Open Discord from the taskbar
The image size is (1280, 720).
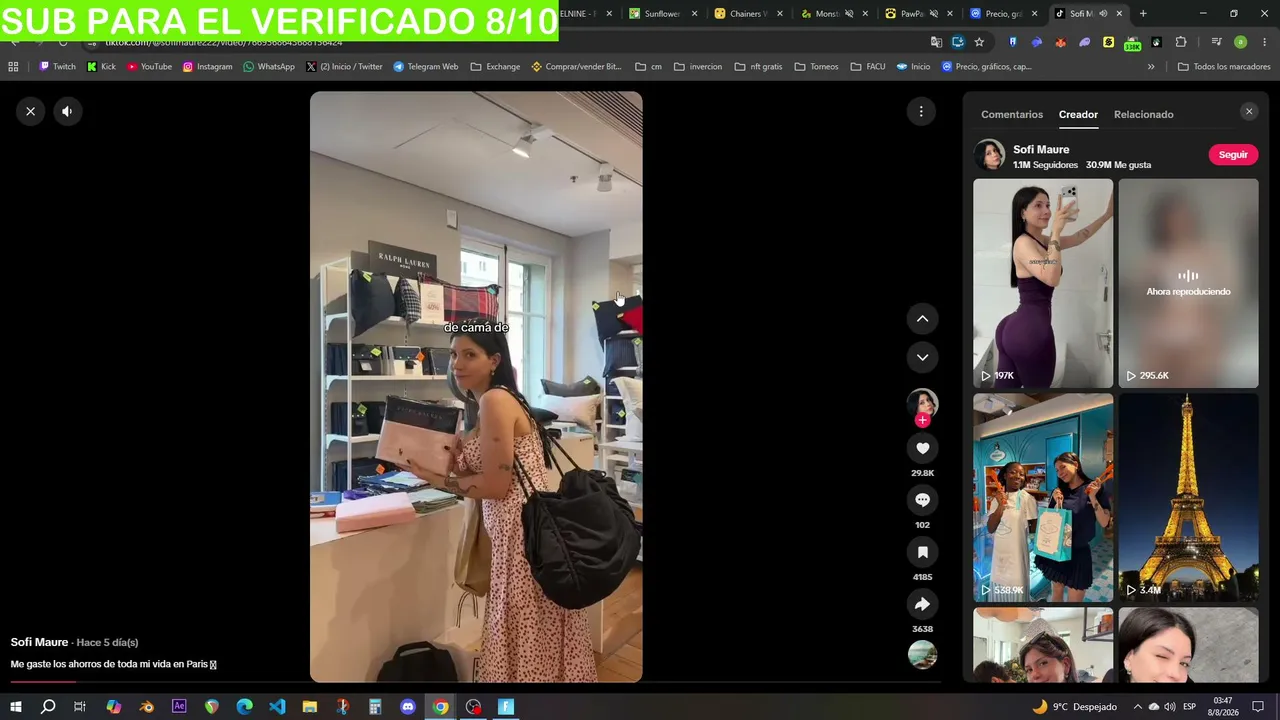pyautogui.click(x=408, y=707)
